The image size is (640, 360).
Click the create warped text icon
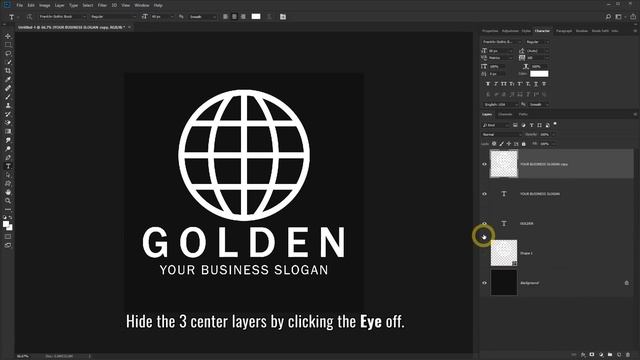(x=269, y=17)
